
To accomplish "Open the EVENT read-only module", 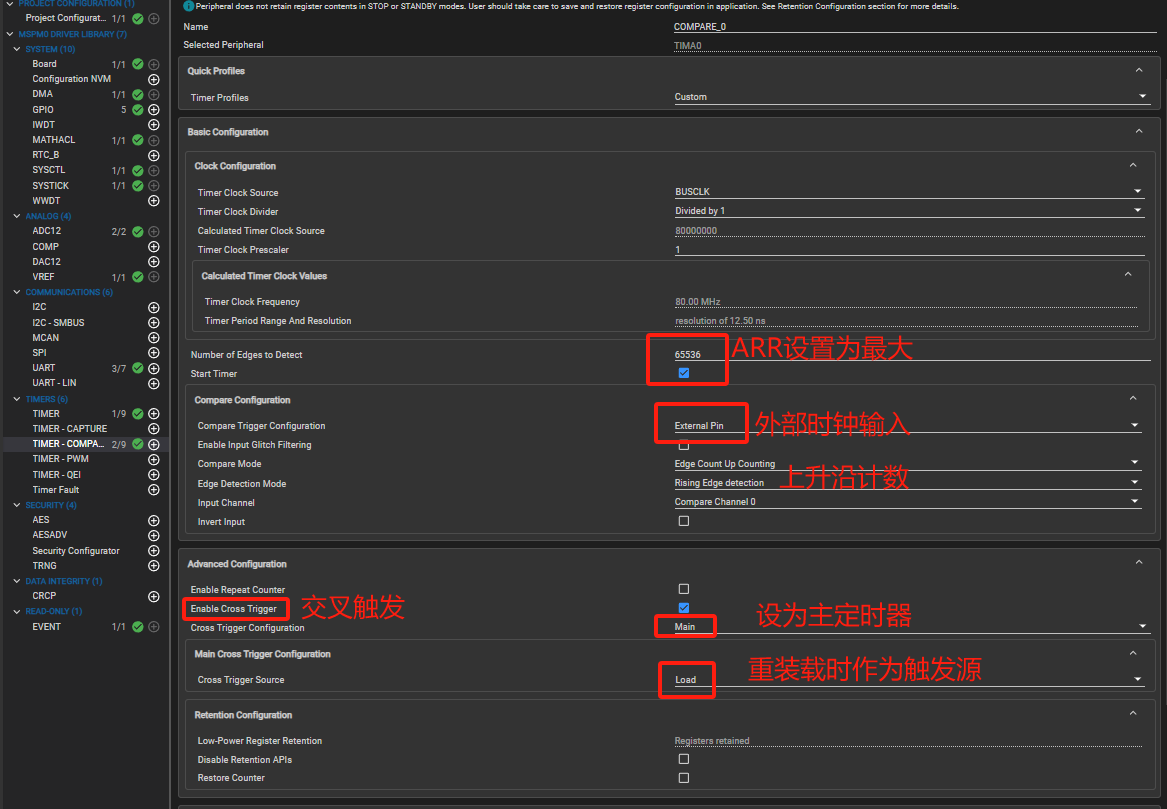I will [x=46, y=627].
